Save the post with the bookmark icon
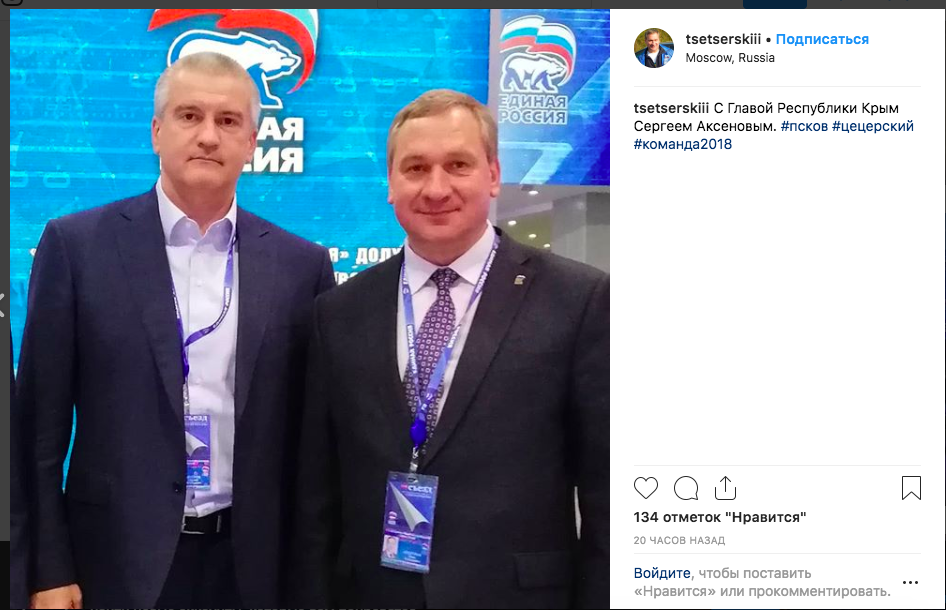The image size is (946, 610). pyautogui.click(x=911, y=488)
